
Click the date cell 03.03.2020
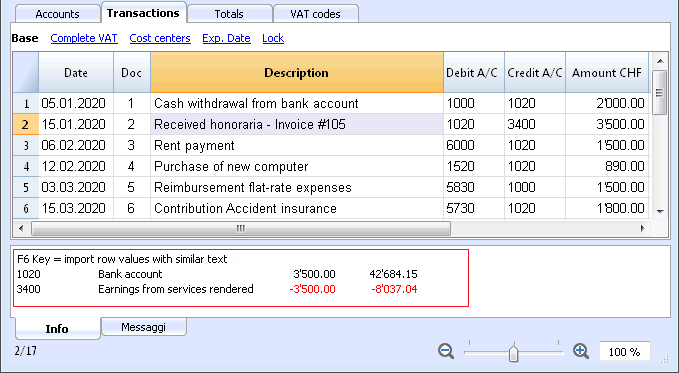pyautogui.click(x=76, y=188)
